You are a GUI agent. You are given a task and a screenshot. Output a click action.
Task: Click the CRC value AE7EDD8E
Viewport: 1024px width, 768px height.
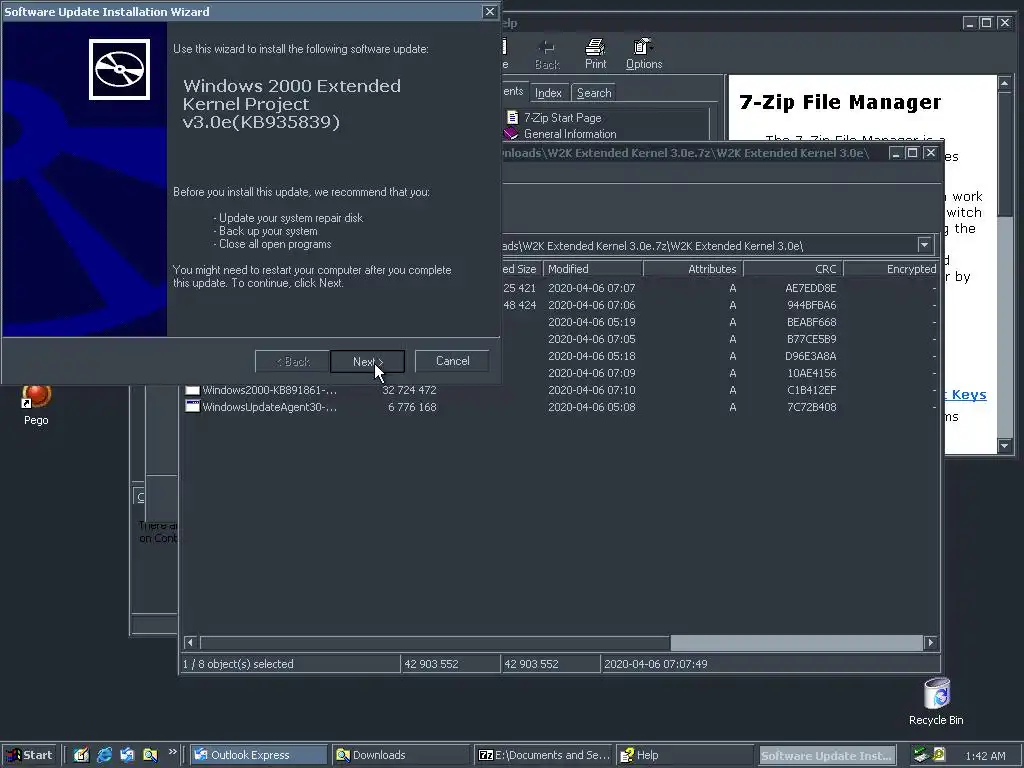click(811, 288)
